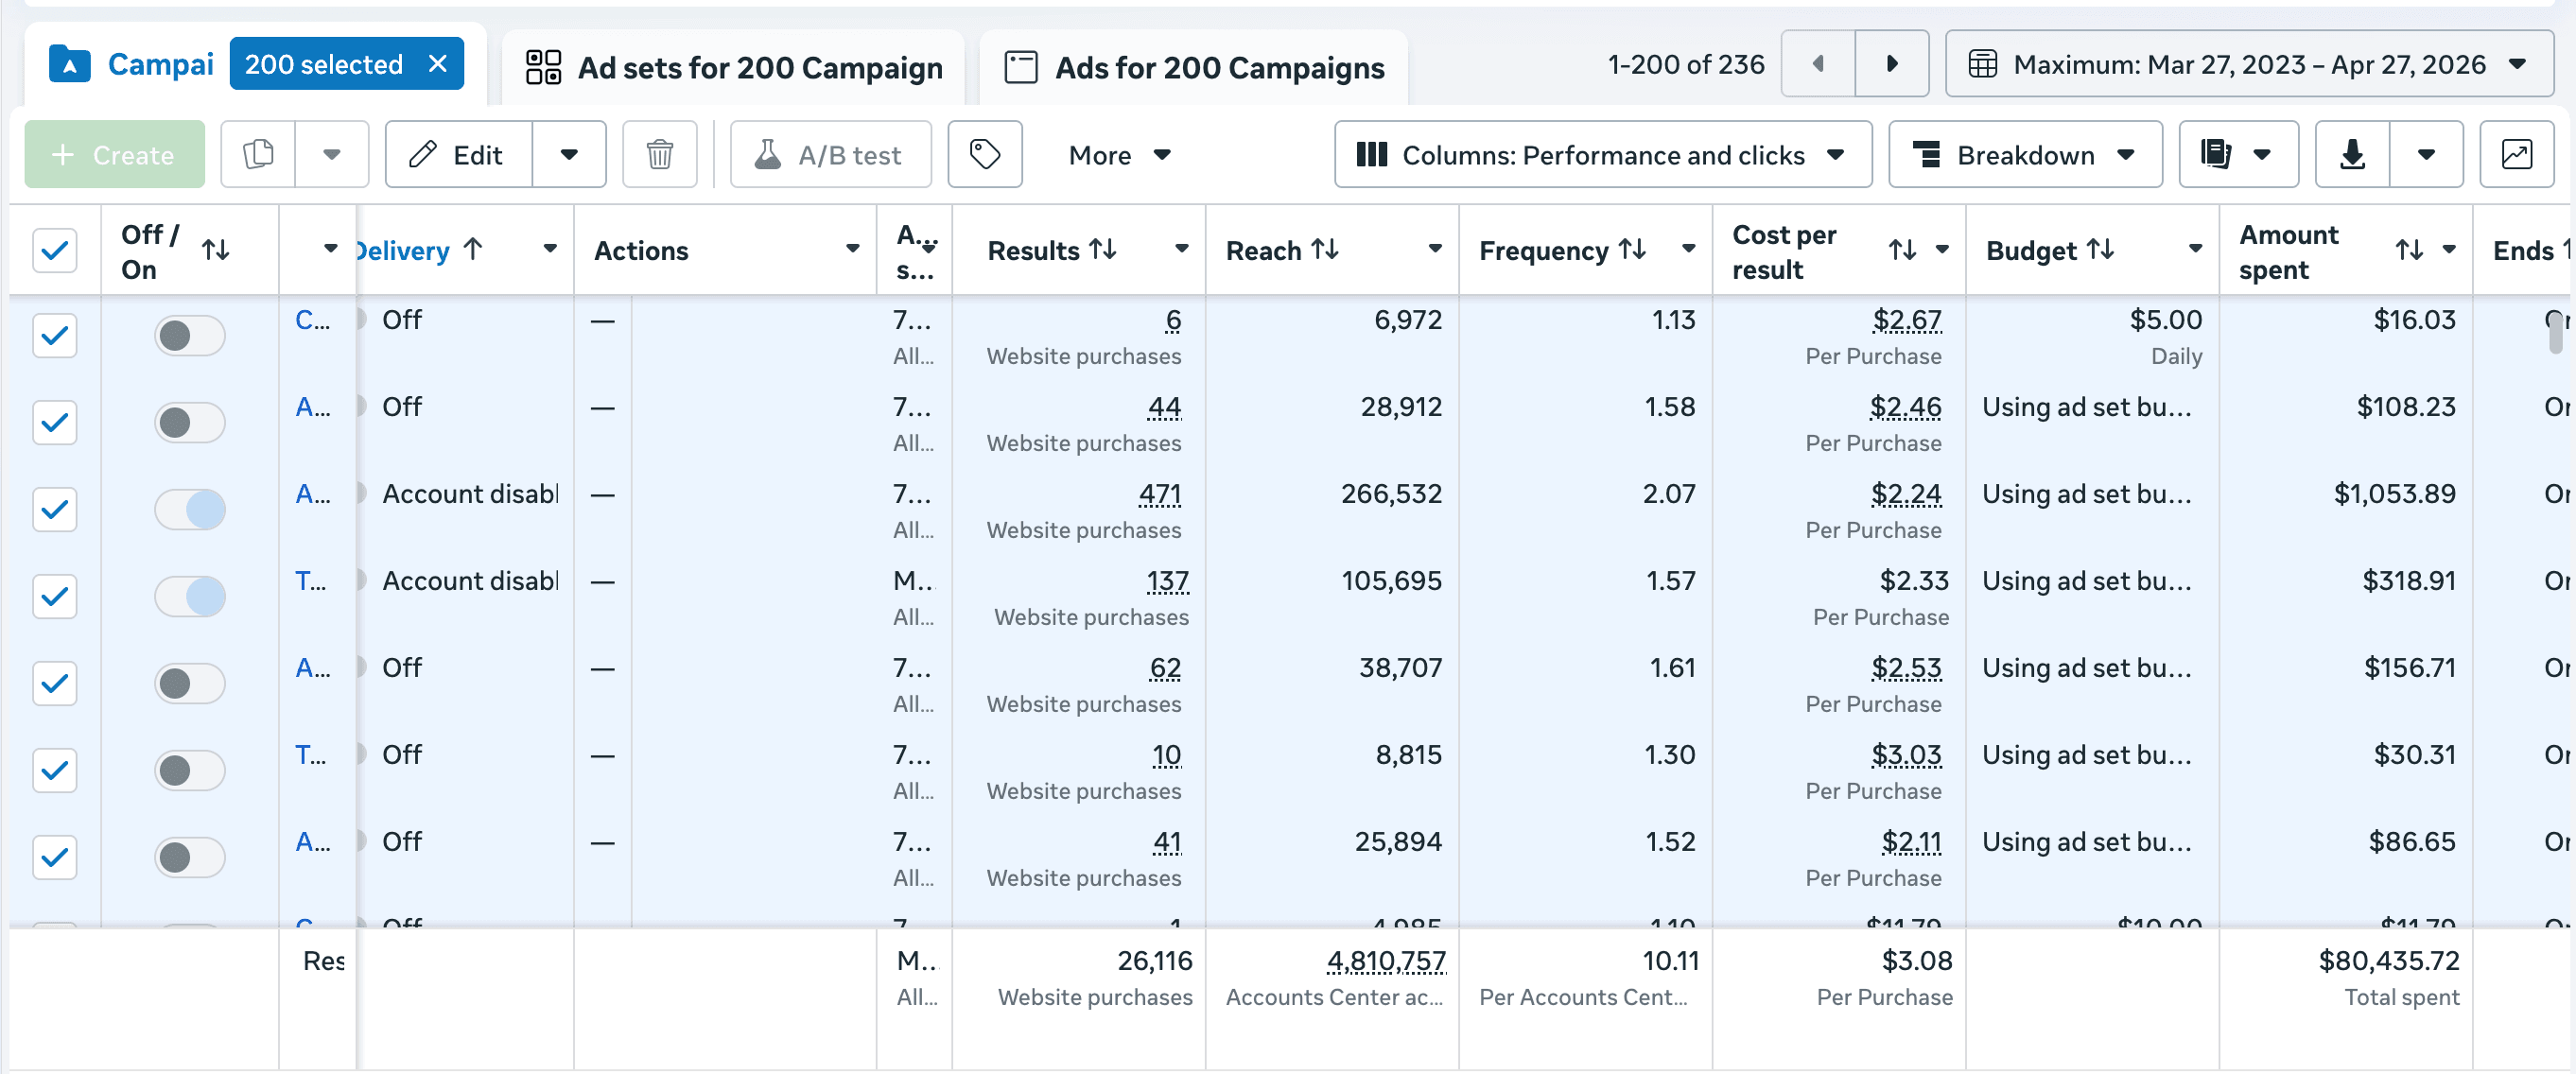Select the Edit pencil icon
This screenshot has width=2576, height=1074.
424,154
